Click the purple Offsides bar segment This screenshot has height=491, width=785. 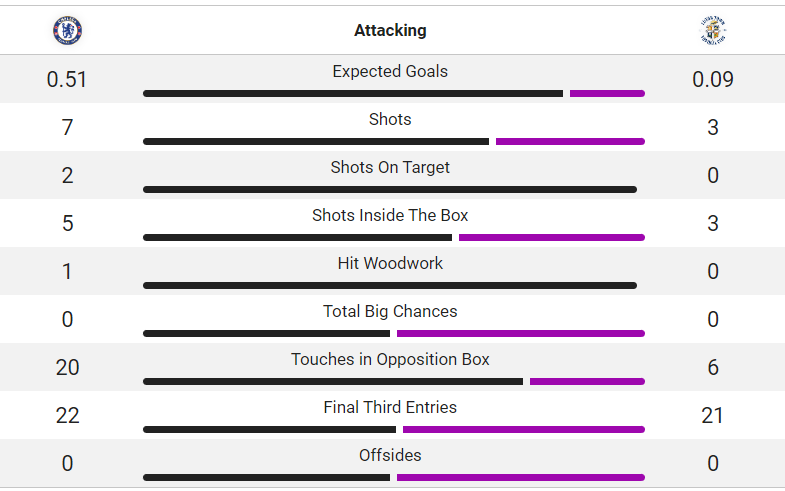[521, 478]
